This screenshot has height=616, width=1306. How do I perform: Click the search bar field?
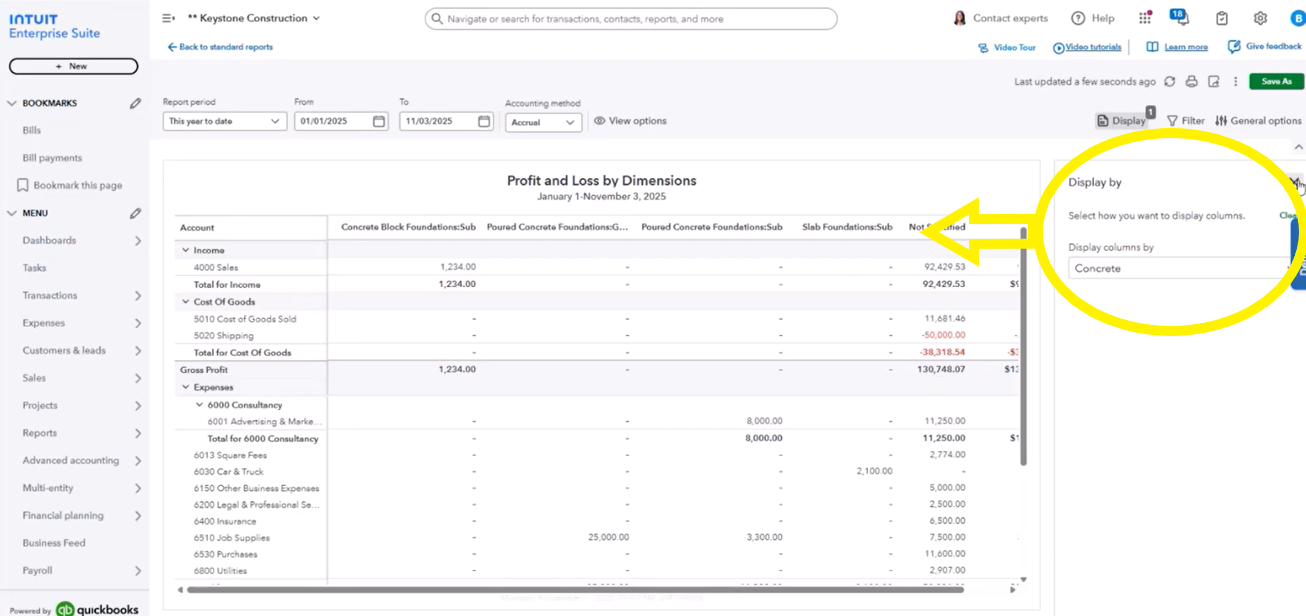click(630, 19)
